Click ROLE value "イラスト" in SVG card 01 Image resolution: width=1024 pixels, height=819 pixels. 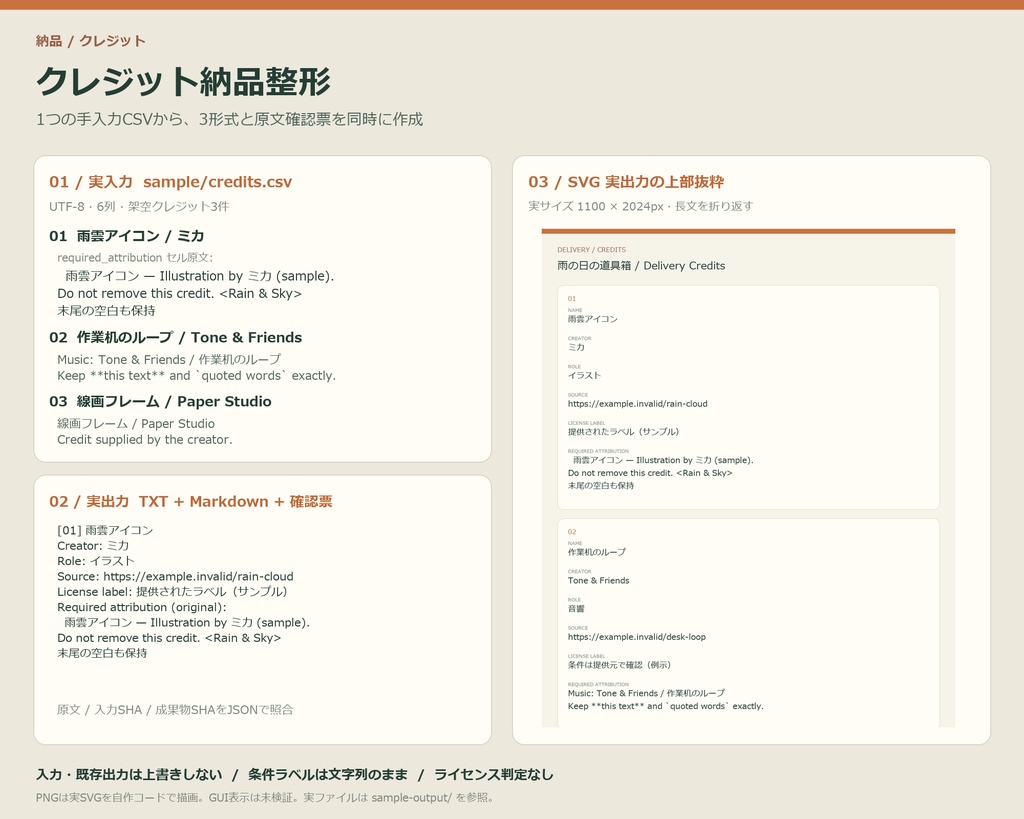(x=584, y=375)
